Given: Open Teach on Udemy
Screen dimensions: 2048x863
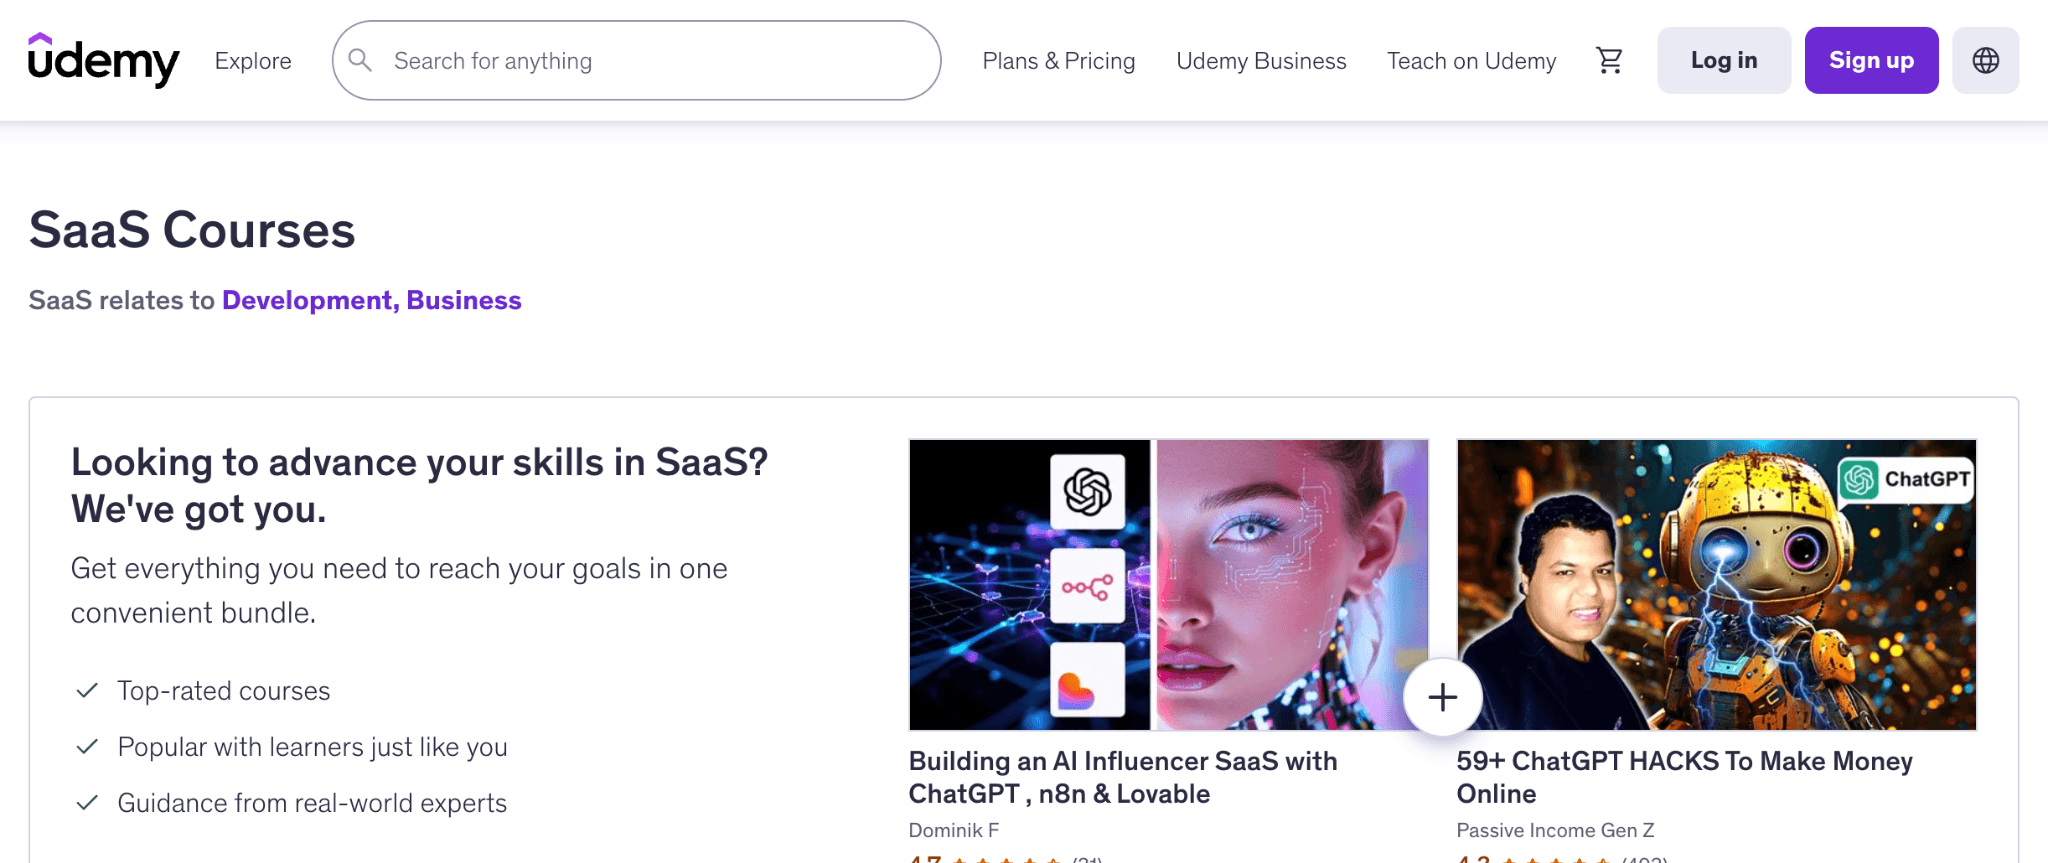Looking at the screenshot, I should coord(1471,61).
